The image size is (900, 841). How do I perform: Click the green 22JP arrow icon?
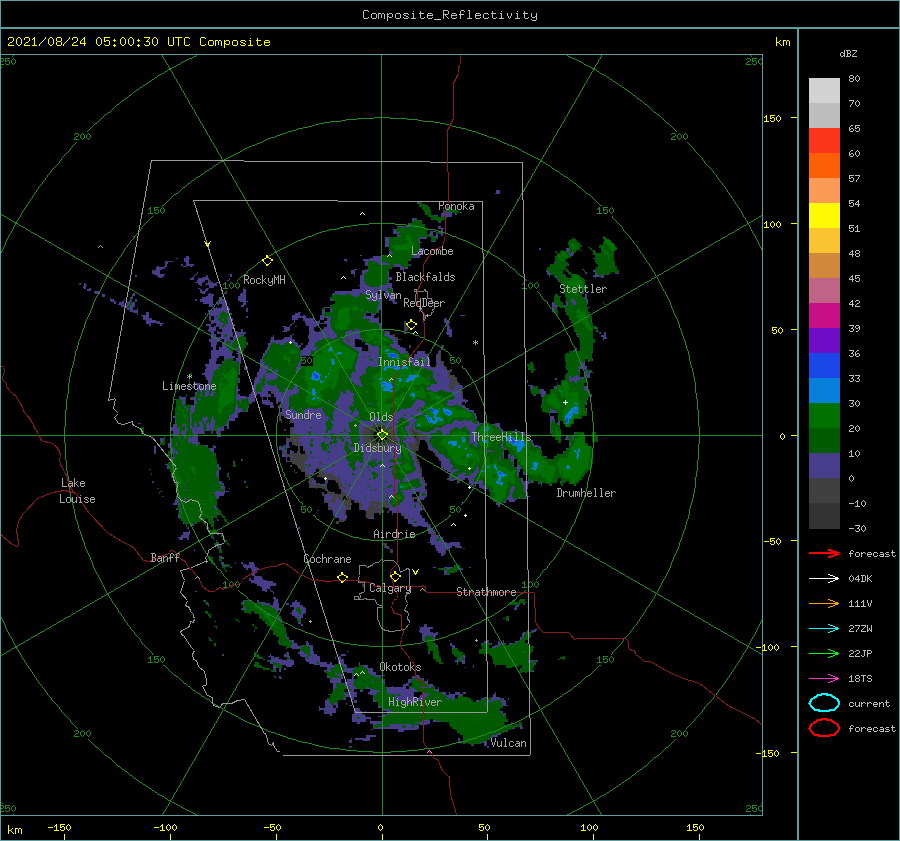824,653
